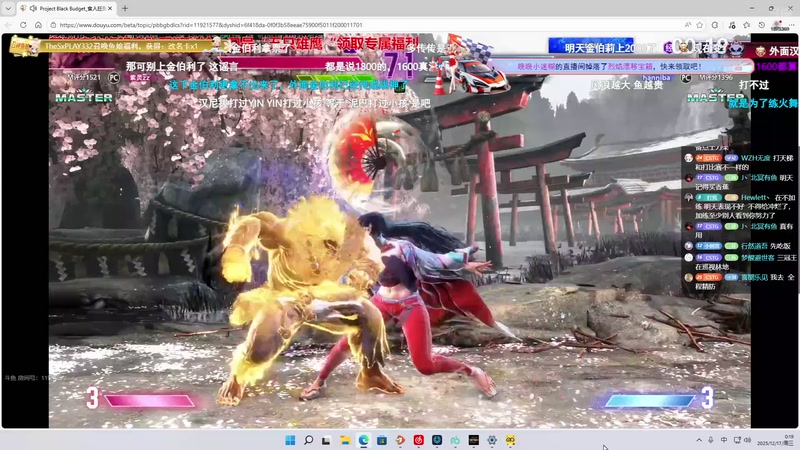Switch the input method via 中 indicator
800x450 pixels.
pos(723,440)
